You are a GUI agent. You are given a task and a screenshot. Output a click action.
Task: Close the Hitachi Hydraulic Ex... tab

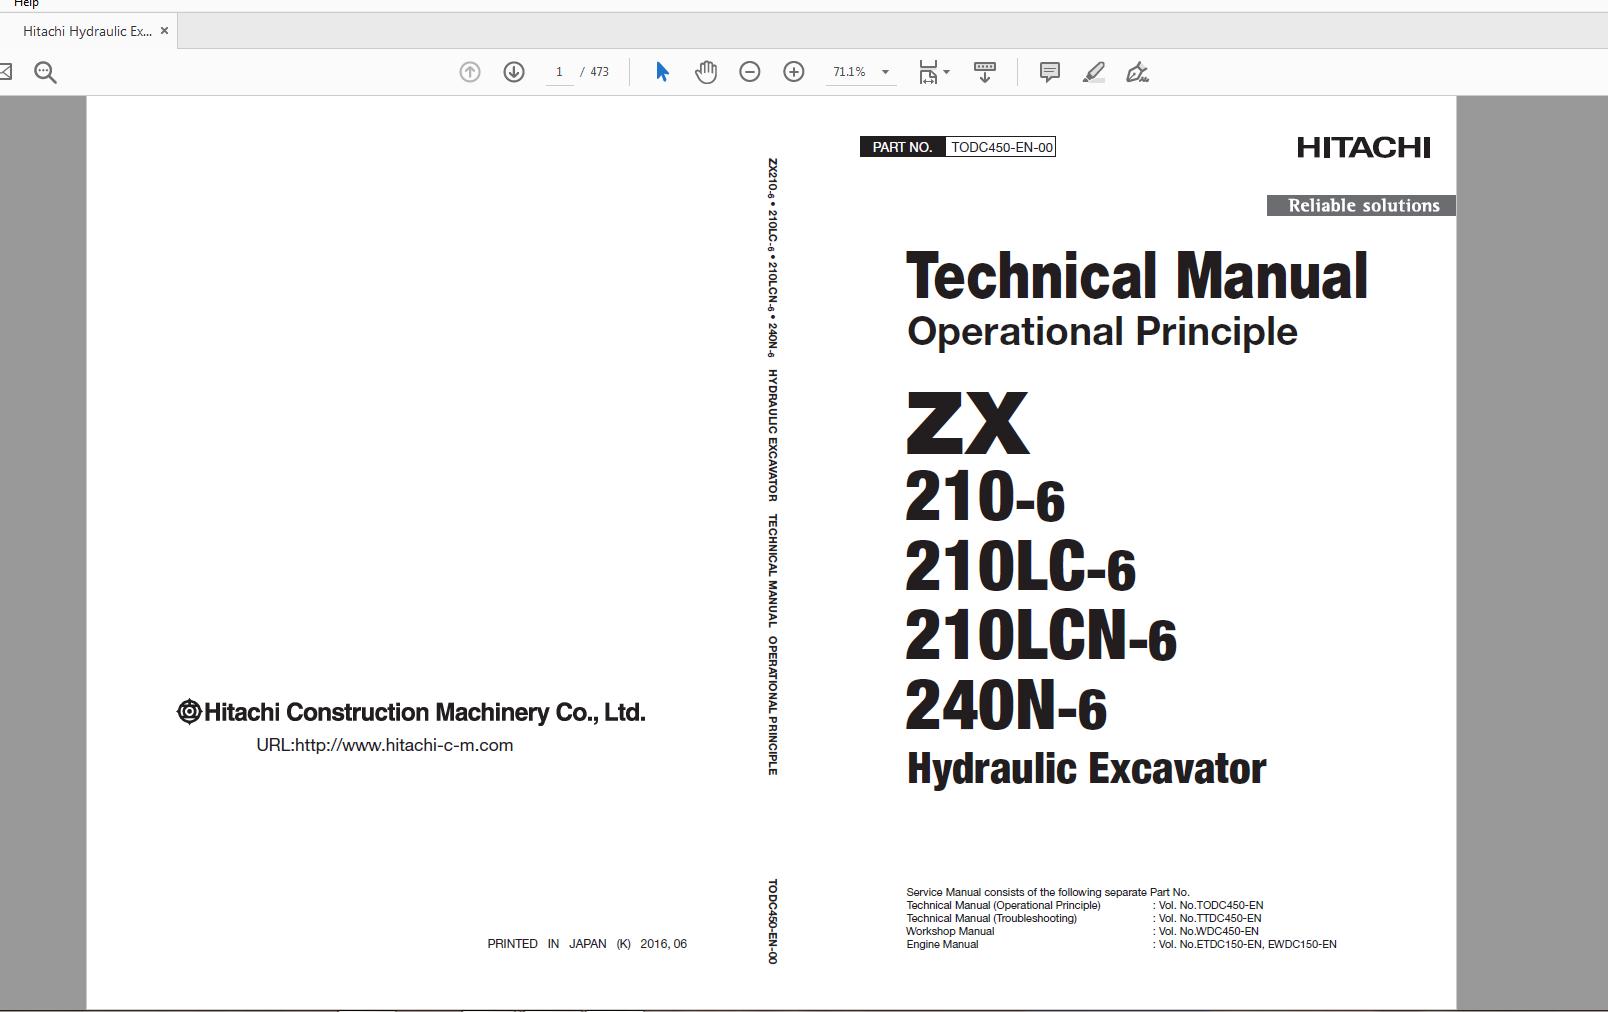point(165,31)
